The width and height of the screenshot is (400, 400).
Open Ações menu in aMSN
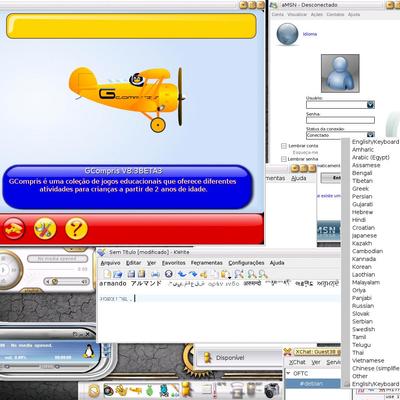pos(317,14)
